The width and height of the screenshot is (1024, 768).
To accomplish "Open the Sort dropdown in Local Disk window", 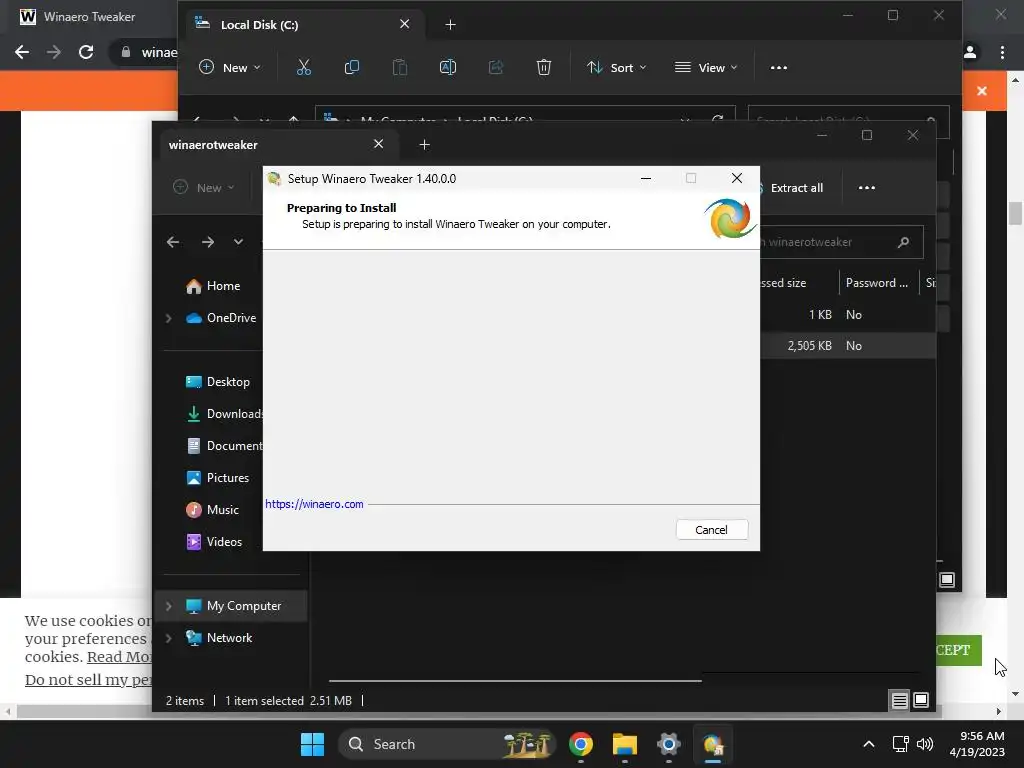I will coord(616,67).
